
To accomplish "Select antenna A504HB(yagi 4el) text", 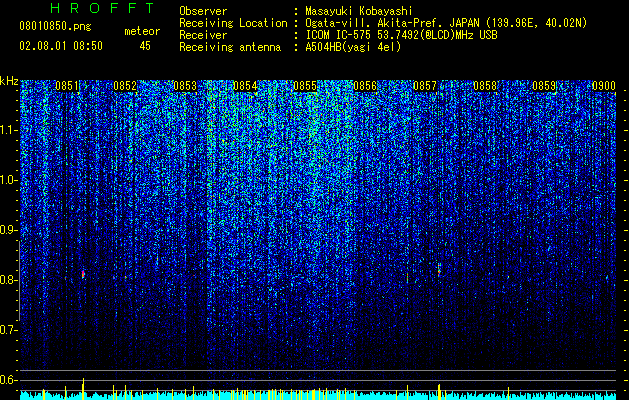I will pos(353,47).
